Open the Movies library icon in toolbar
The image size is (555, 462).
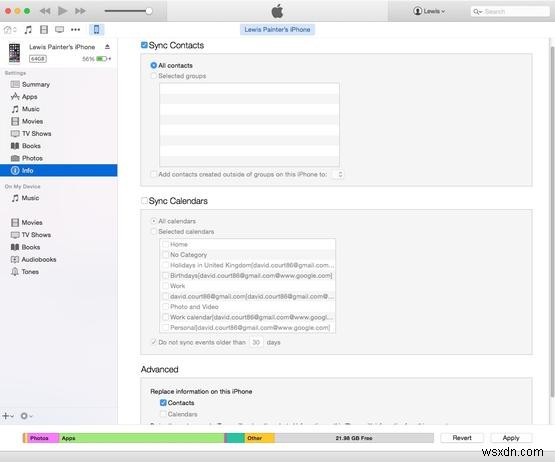(x=44, y=30)
